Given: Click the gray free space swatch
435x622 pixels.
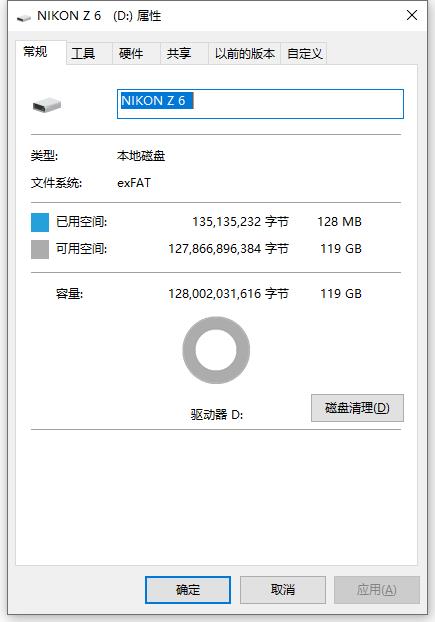Looking at the screenshot, I should coord(40,249).
